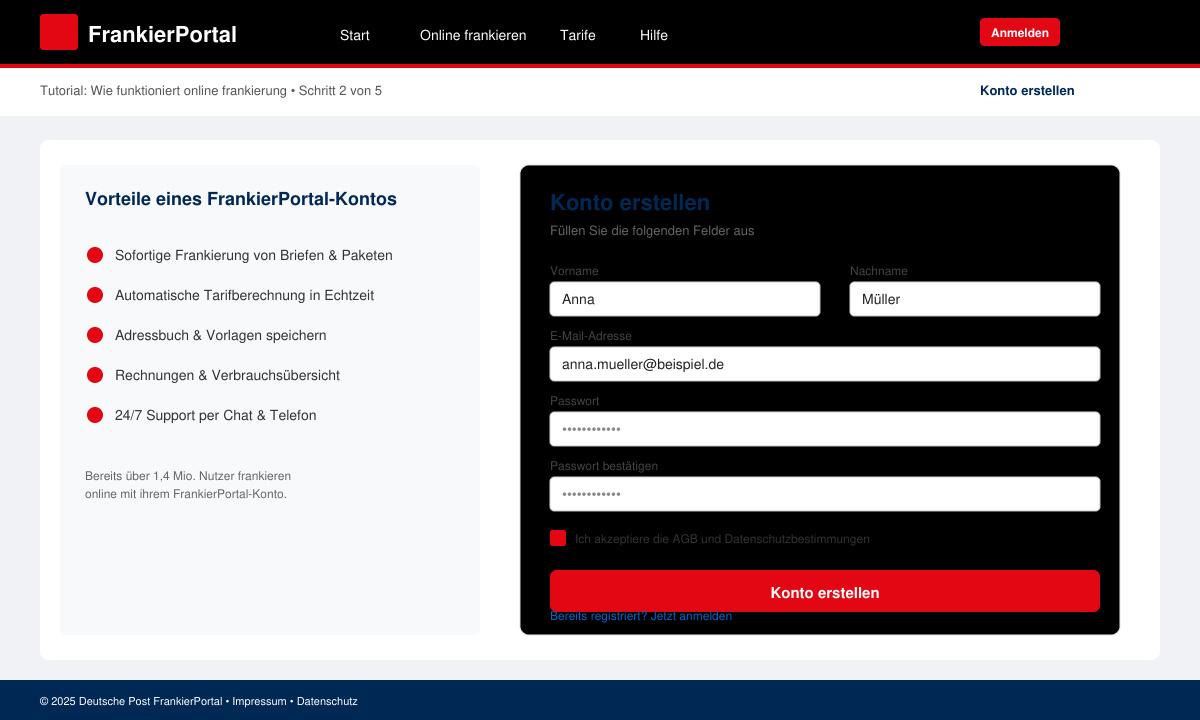Click red bullet beside 24/7 Support
Image resolution: width=1200 pixels, height=720 pixels.
(x=95, y=415)
